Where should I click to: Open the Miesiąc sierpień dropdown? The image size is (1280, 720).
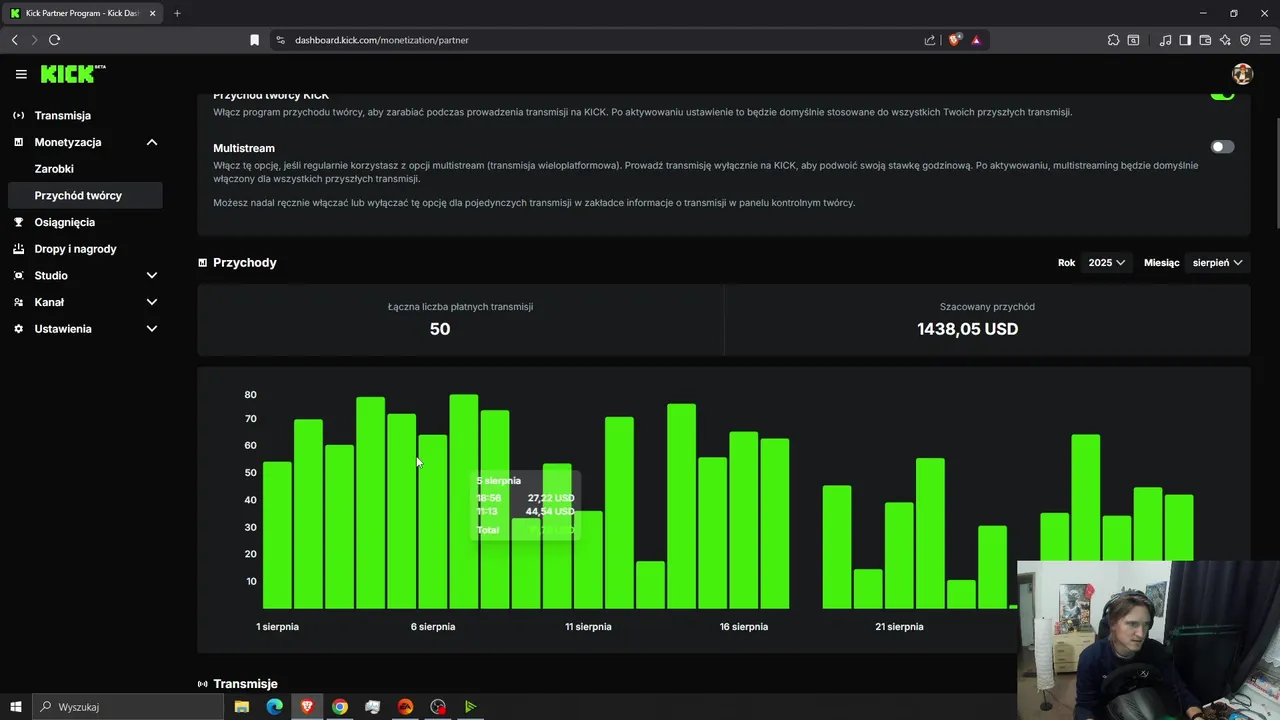(1217, 263)
